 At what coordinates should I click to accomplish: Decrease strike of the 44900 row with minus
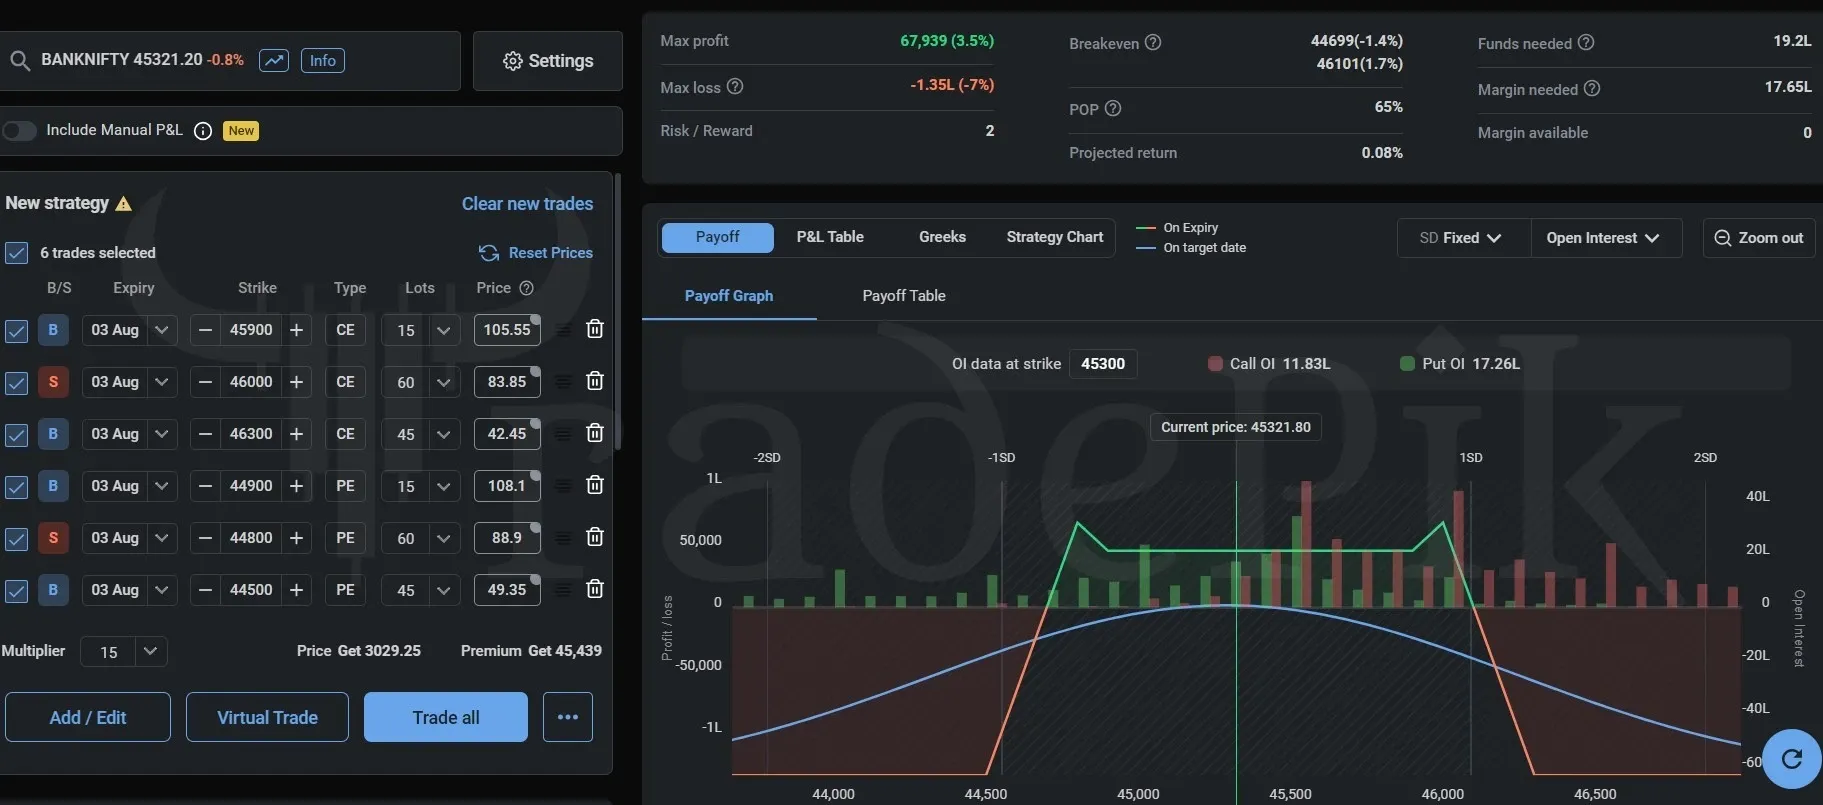[x=205, y=486]
